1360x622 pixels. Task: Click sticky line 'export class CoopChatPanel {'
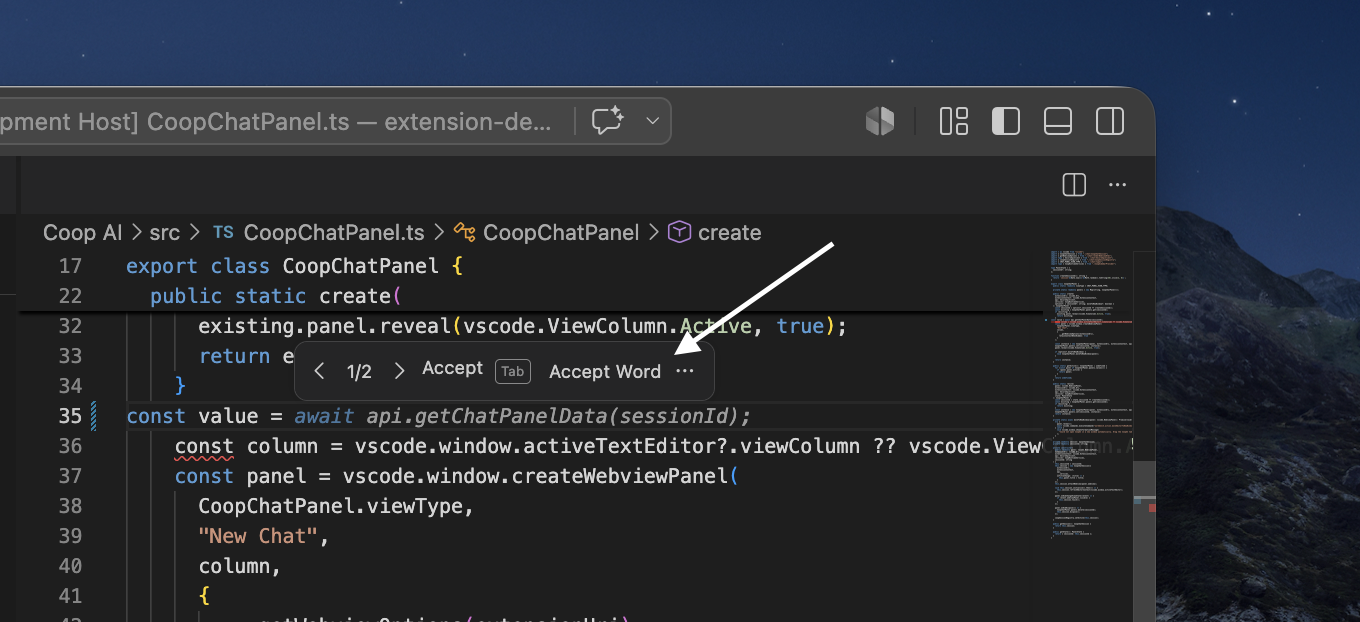click(x=295, y=266)
